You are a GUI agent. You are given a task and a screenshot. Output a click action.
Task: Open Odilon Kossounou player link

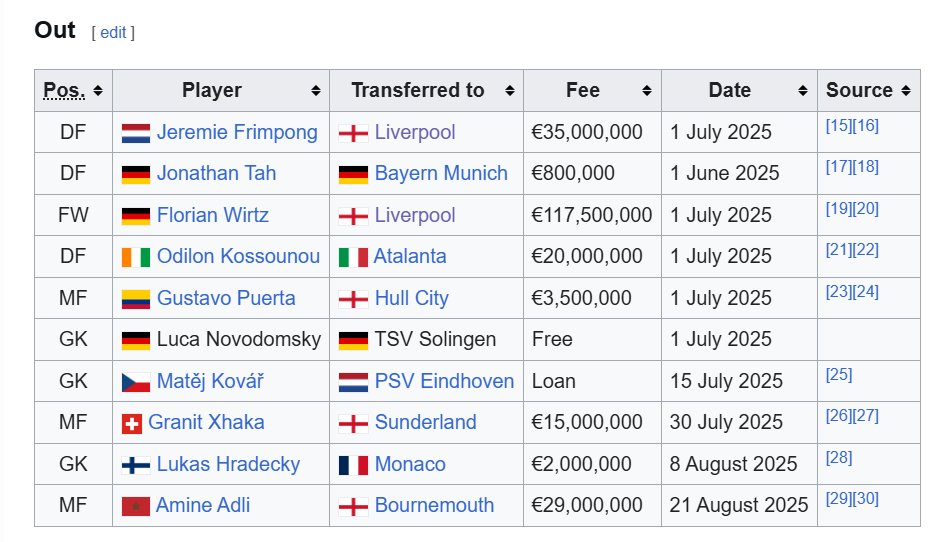pyautogui.click(x=238, y=256)
